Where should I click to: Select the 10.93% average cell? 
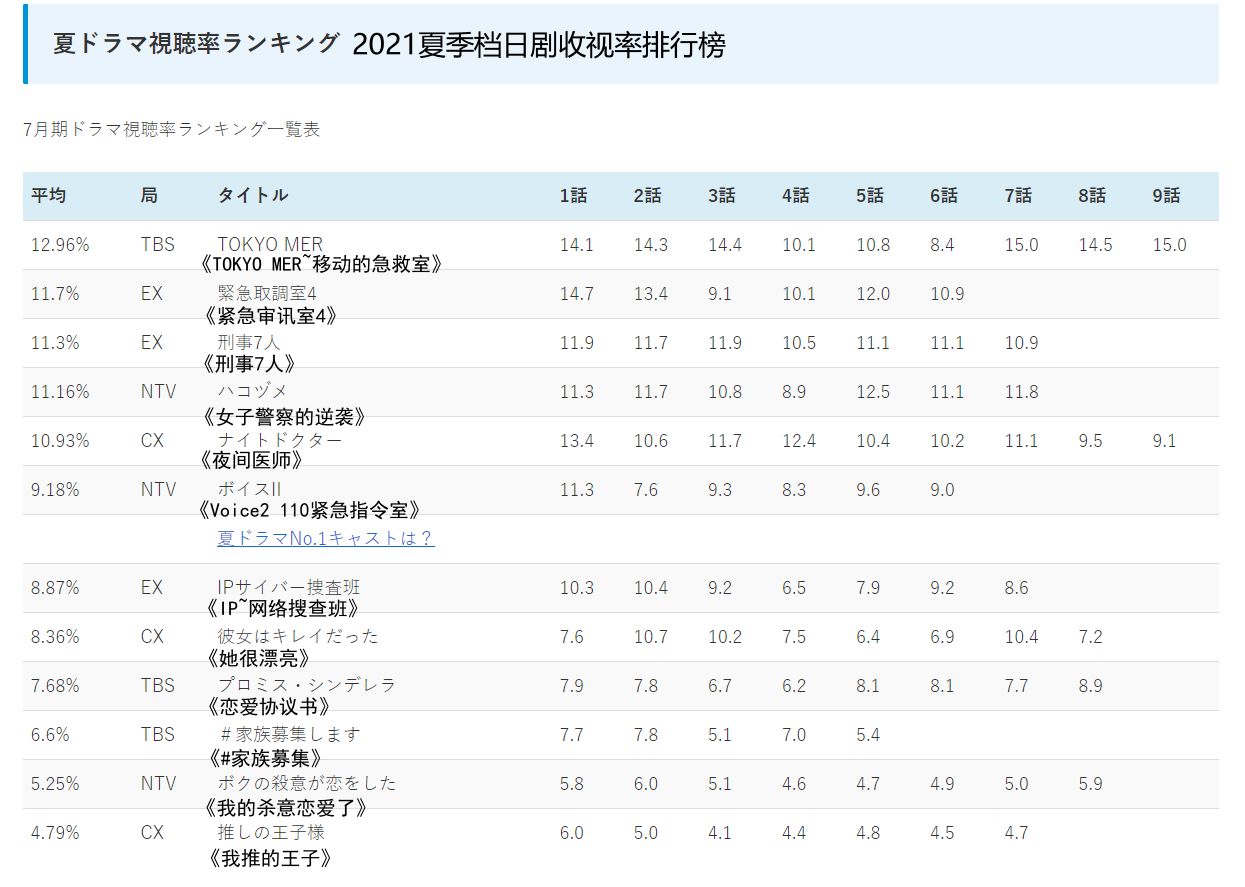click(x=60, y=441)
